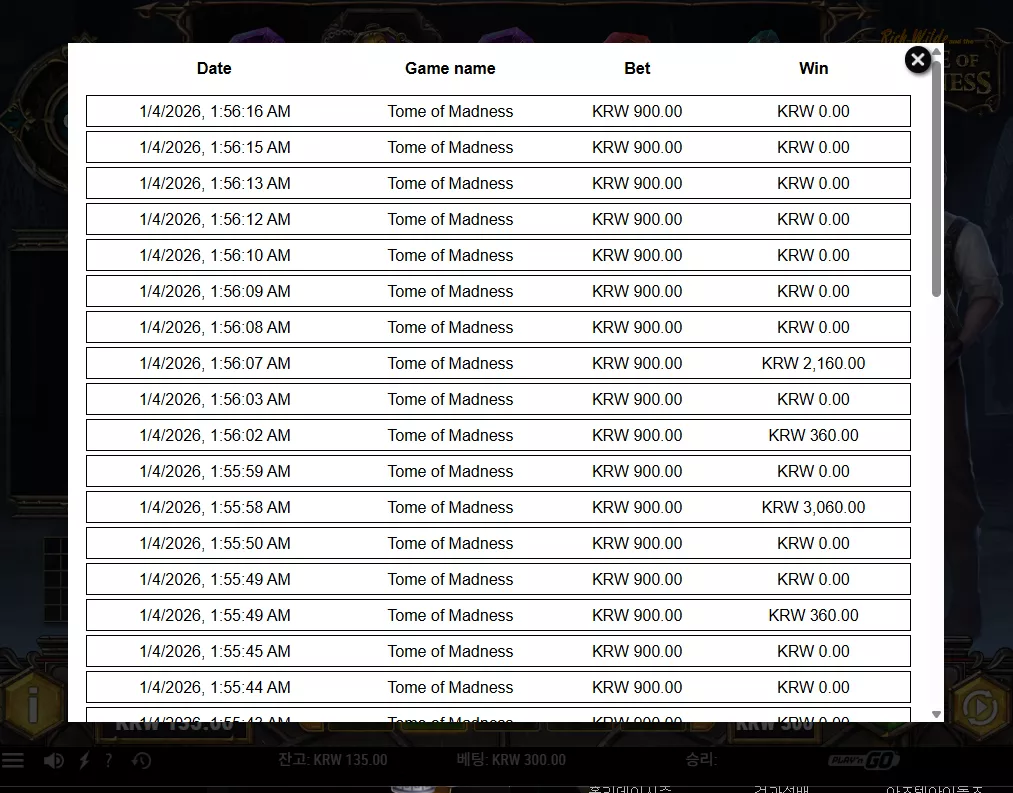Click KRW 0.00 win in the 1:55:44 row

tap(813, 688)
